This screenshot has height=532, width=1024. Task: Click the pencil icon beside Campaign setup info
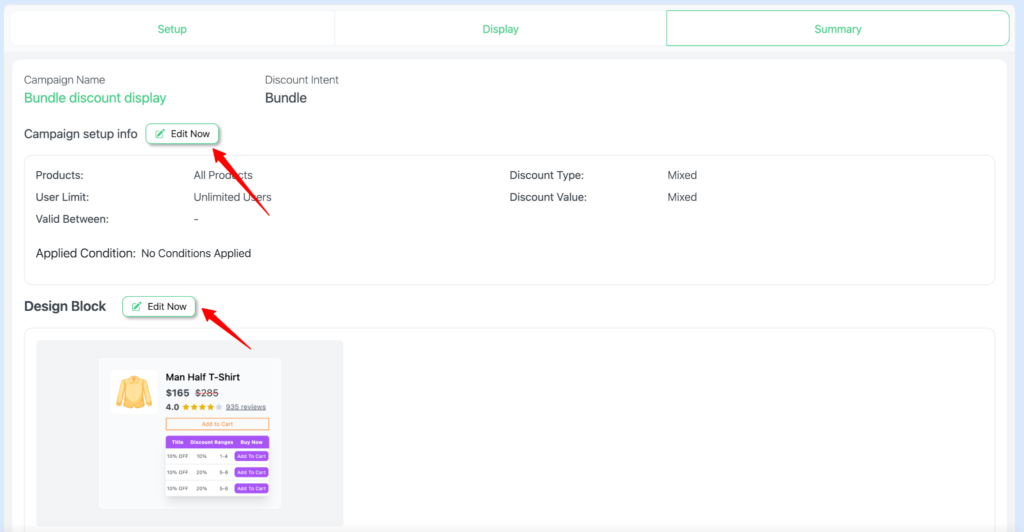pos(160,134)
